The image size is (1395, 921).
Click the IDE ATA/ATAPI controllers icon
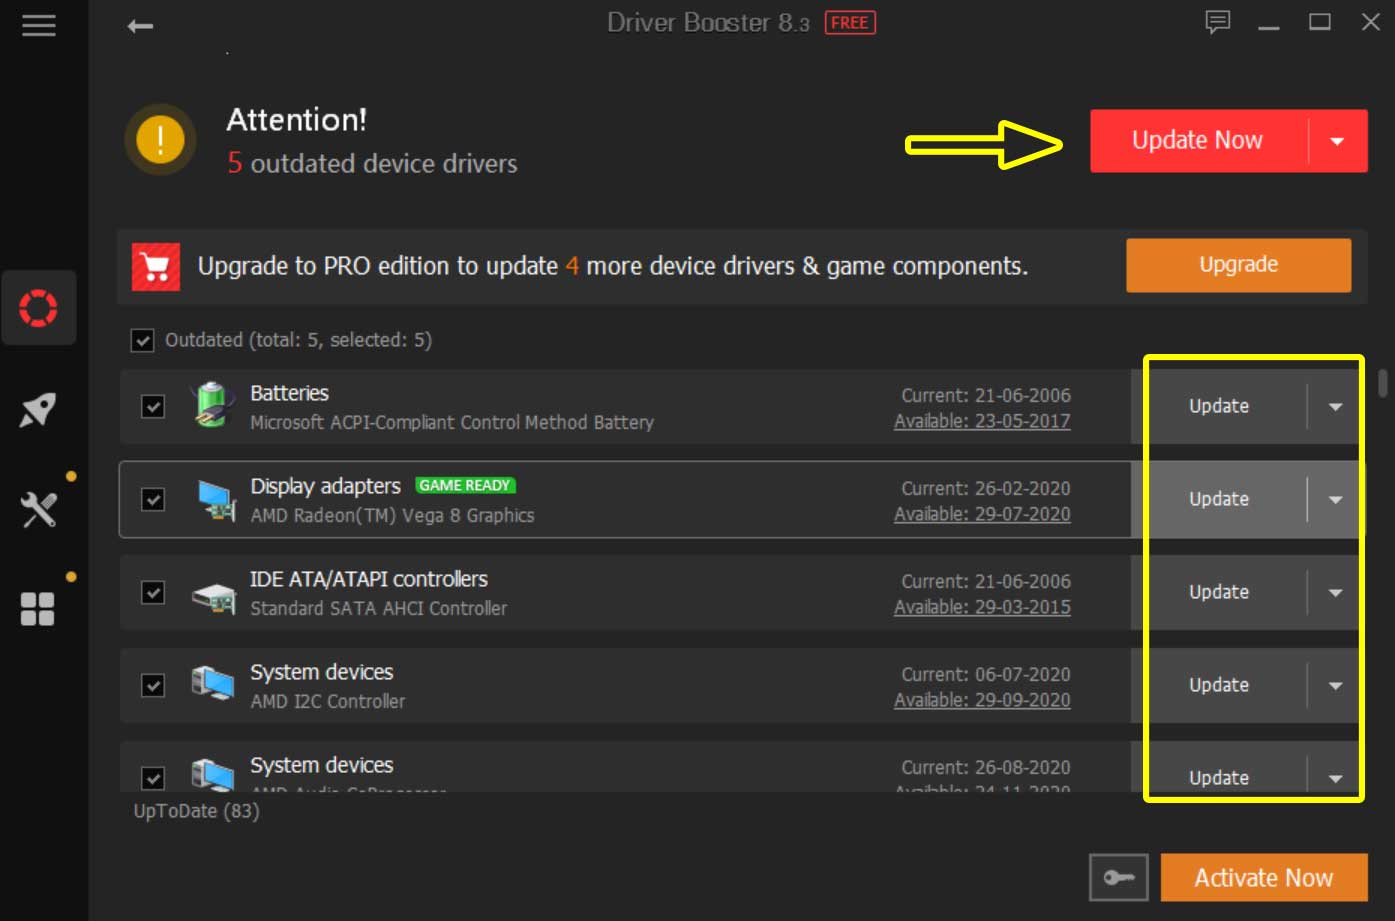pos(213,597)
